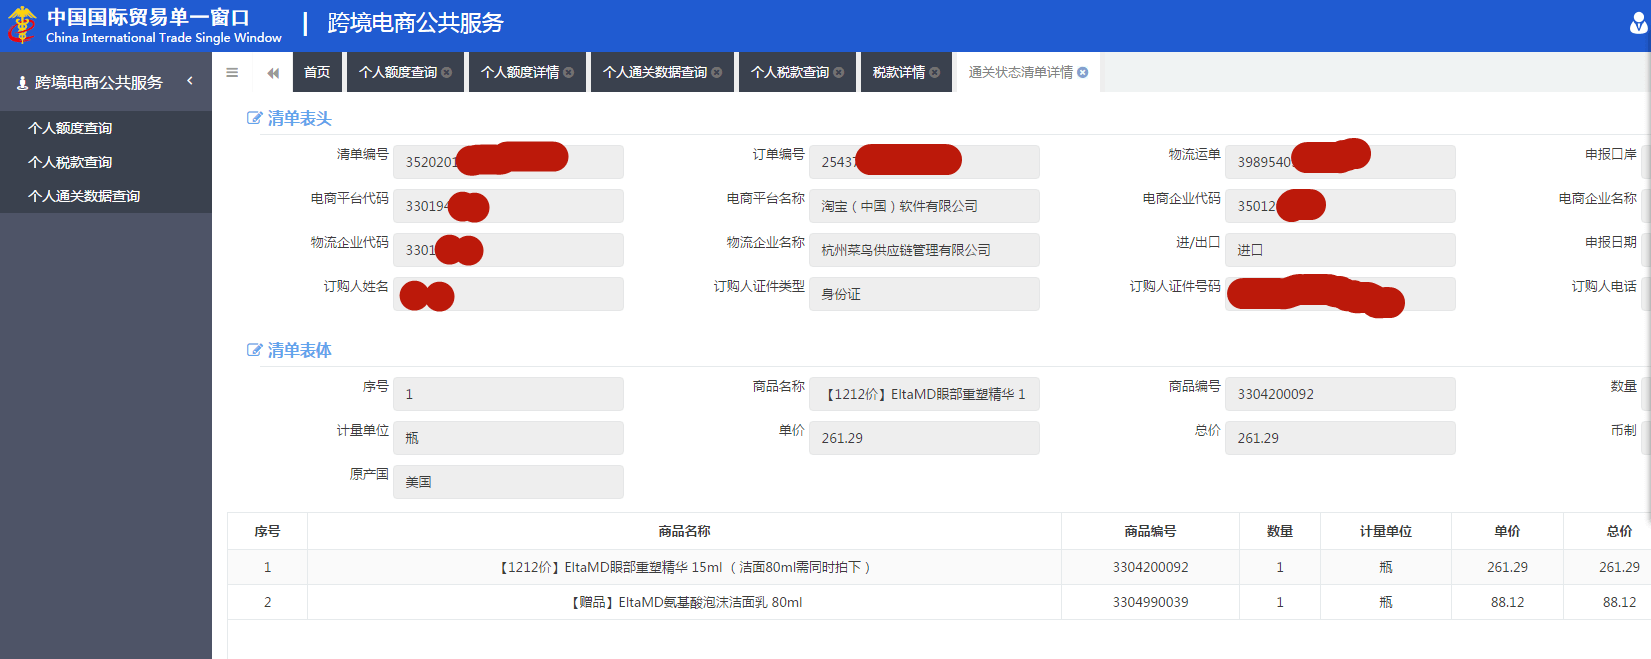The image size is (1651, 659).
Task: Open the user profile icon in header
Action: (x=1639, y=24)
